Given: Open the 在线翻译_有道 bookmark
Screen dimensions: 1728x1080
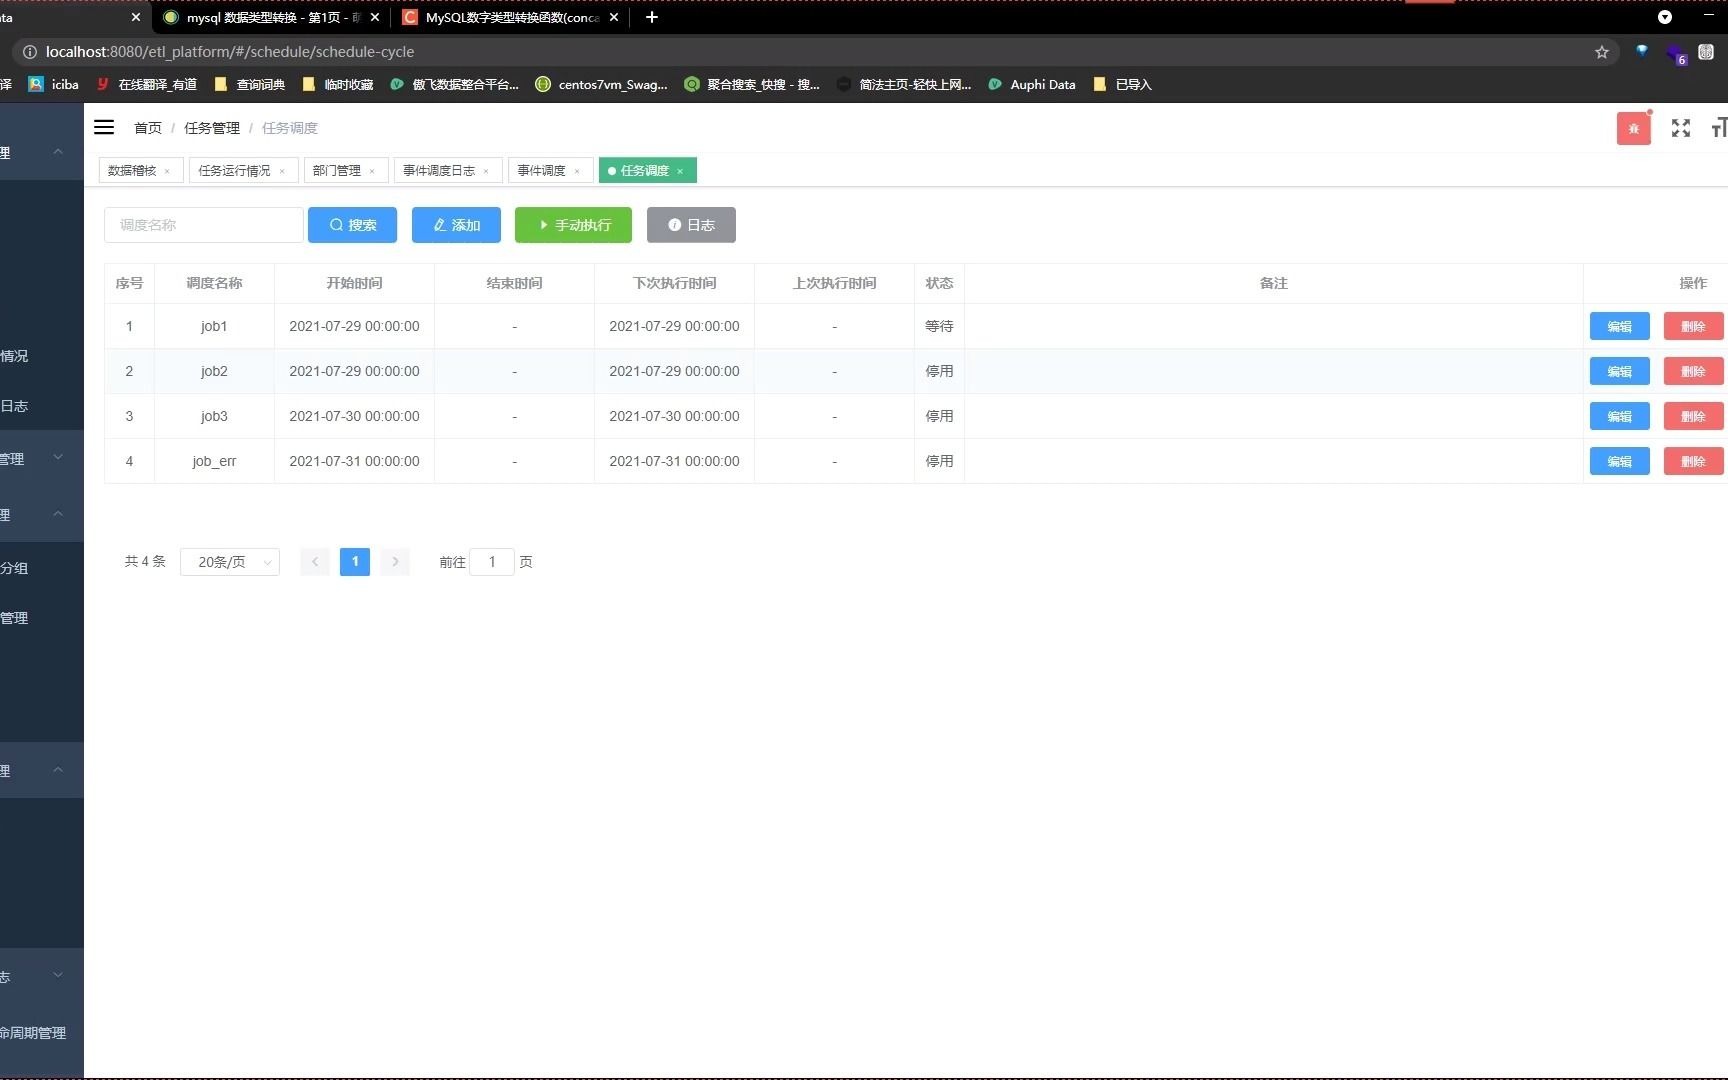Looking at the screenshot, I should click(147, 84).
